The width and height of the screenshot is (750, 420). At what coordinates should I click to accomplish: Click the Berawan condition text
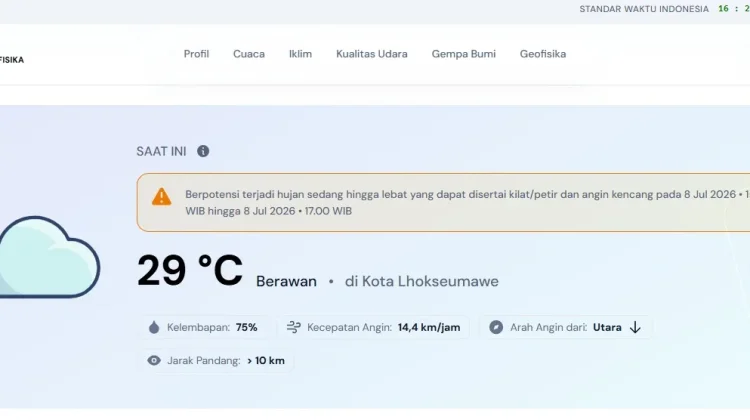tap(287, 281)
